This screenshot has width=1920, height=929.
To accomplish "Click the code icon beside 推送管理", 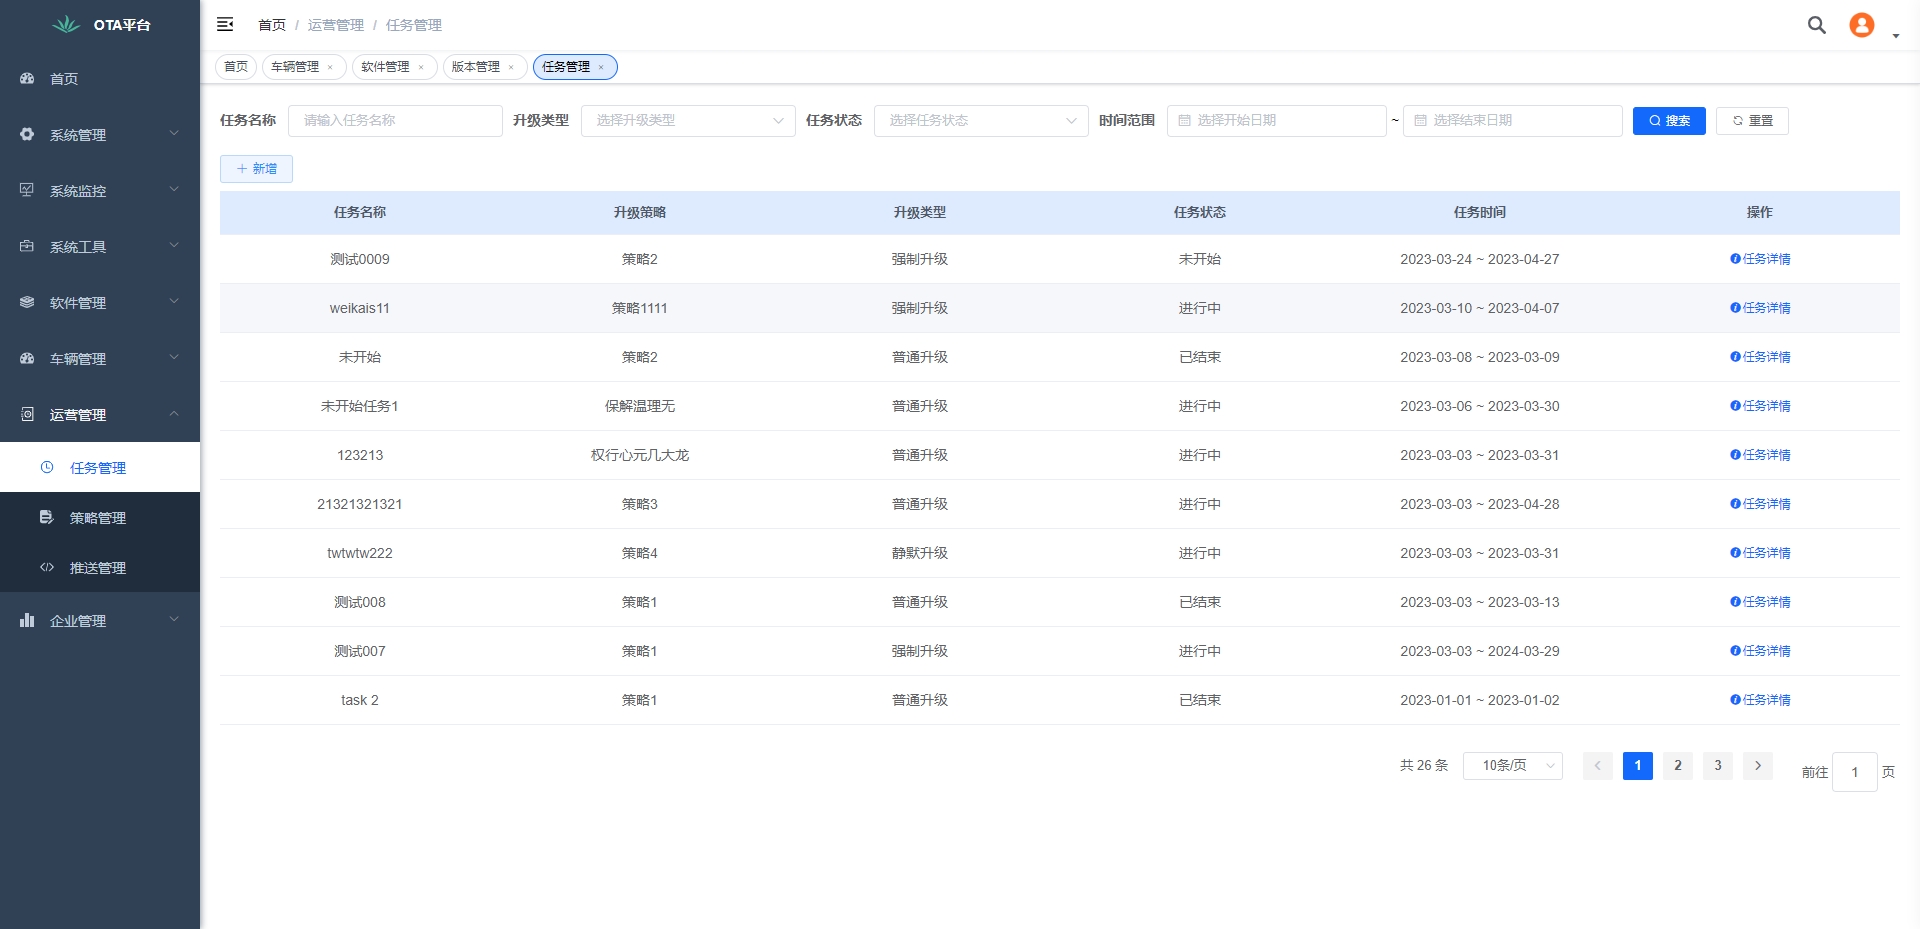I will (x=47, y=567).
